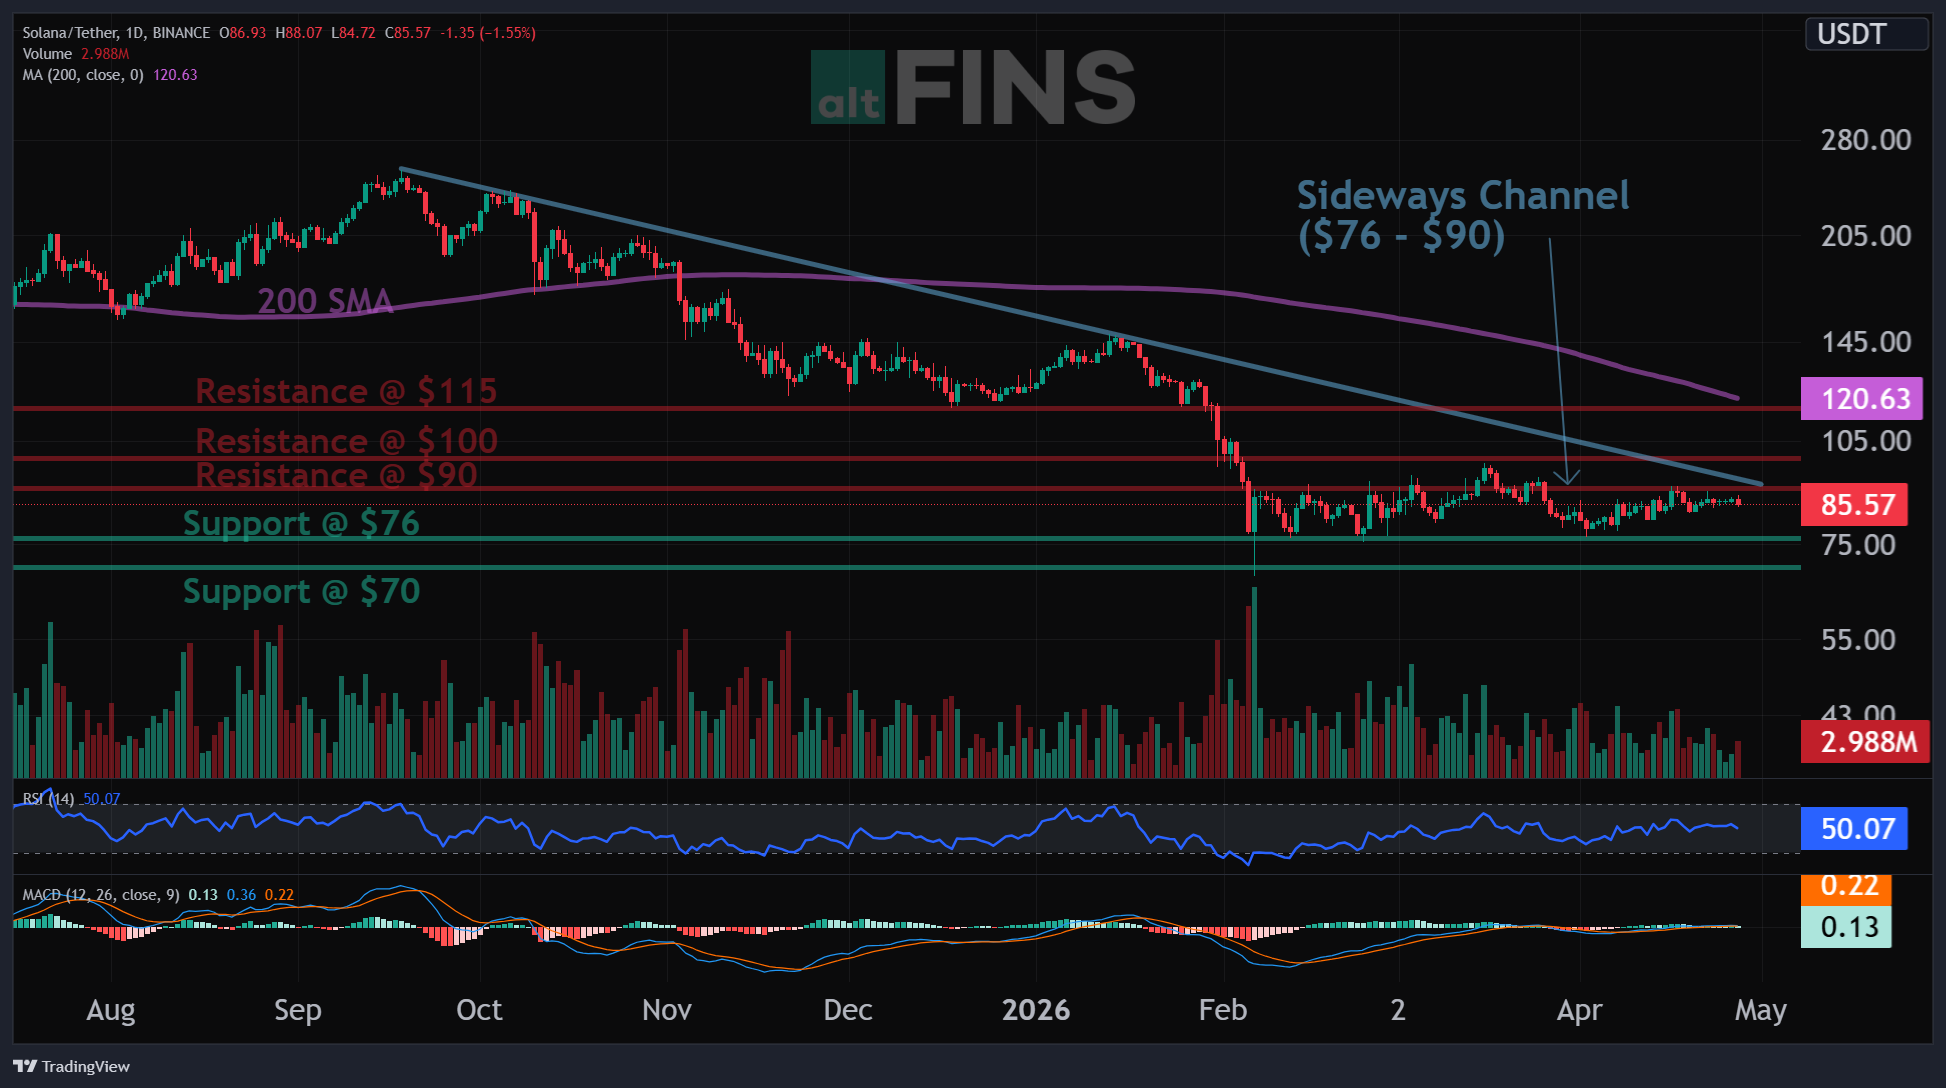Click the 2026 label on time axis
The width and height of the screenshot is (1946, 1088).
1035,1010
